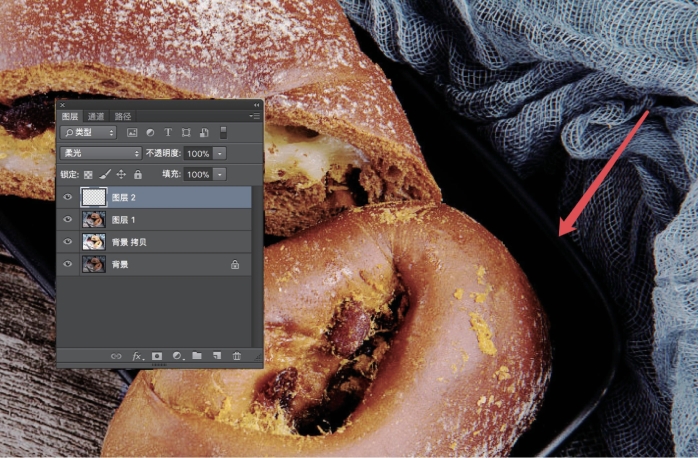Image resolution: width=698 pixels, height=458 pixels.
Task: Click the 不透明度 opacity value field
Action: [198, 154]
